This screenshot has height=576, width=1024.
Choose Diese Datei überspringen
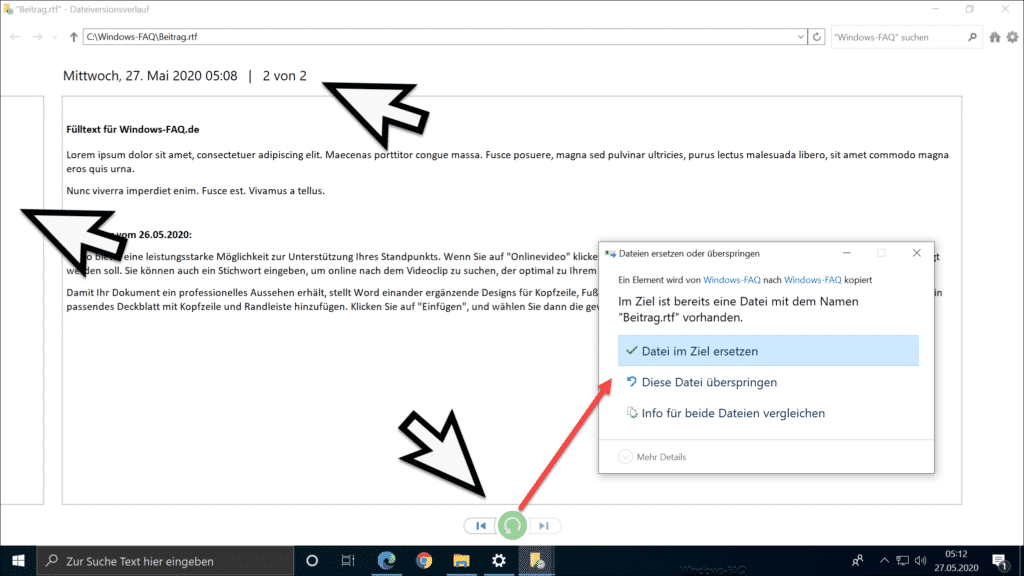[x=768, y=382]
